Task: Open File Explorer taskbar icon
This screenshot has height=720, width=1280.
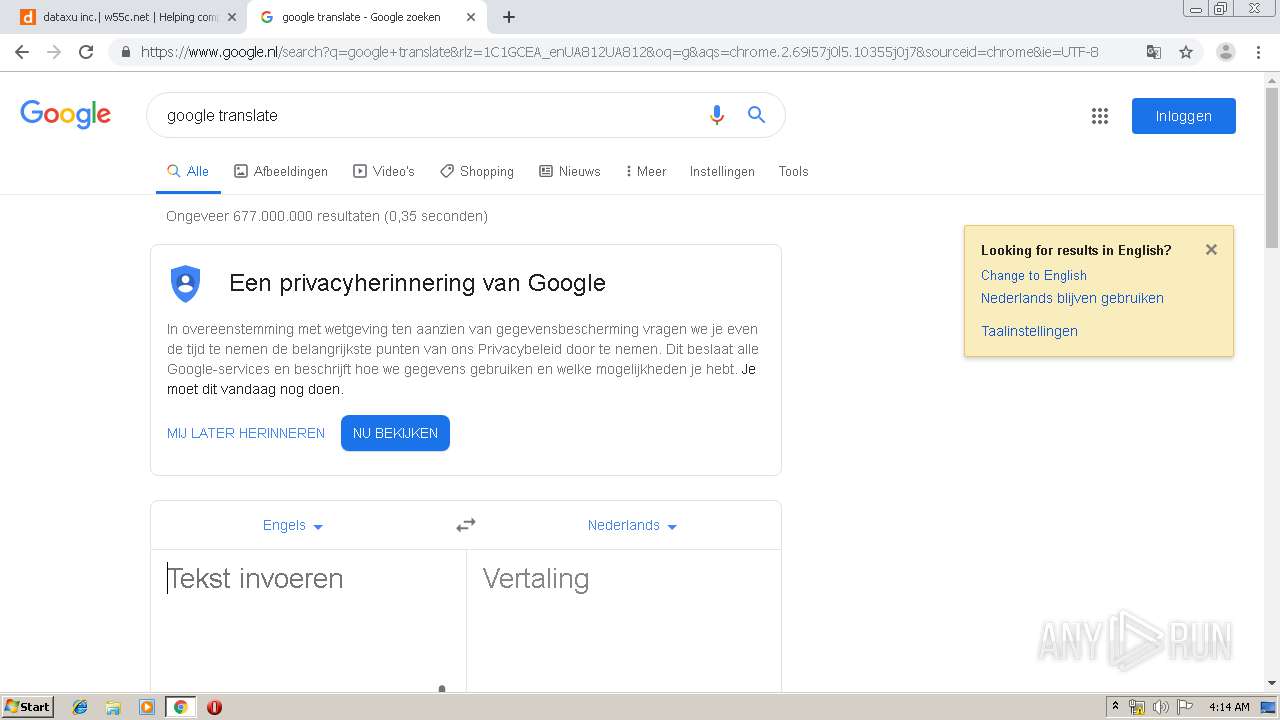Action: 113,707
